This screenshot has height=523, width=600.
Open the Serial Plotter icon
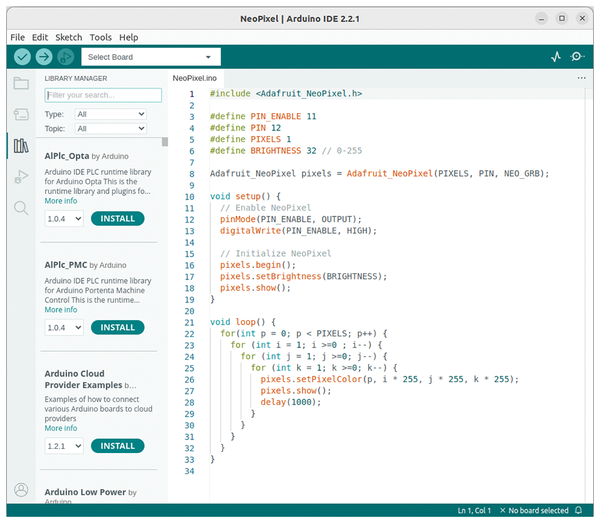(x=556, y=57)
